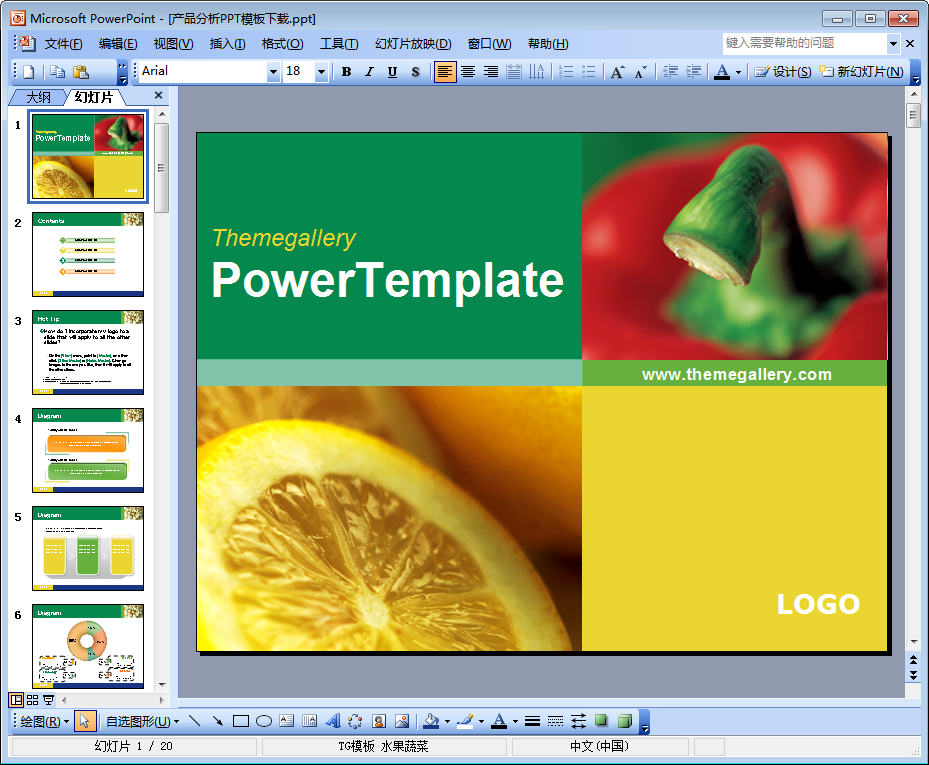The height and width of the screenshot is (765, 929).
Task: Switch to the 大纲 outline tab
Action: (x=38, y=97)
